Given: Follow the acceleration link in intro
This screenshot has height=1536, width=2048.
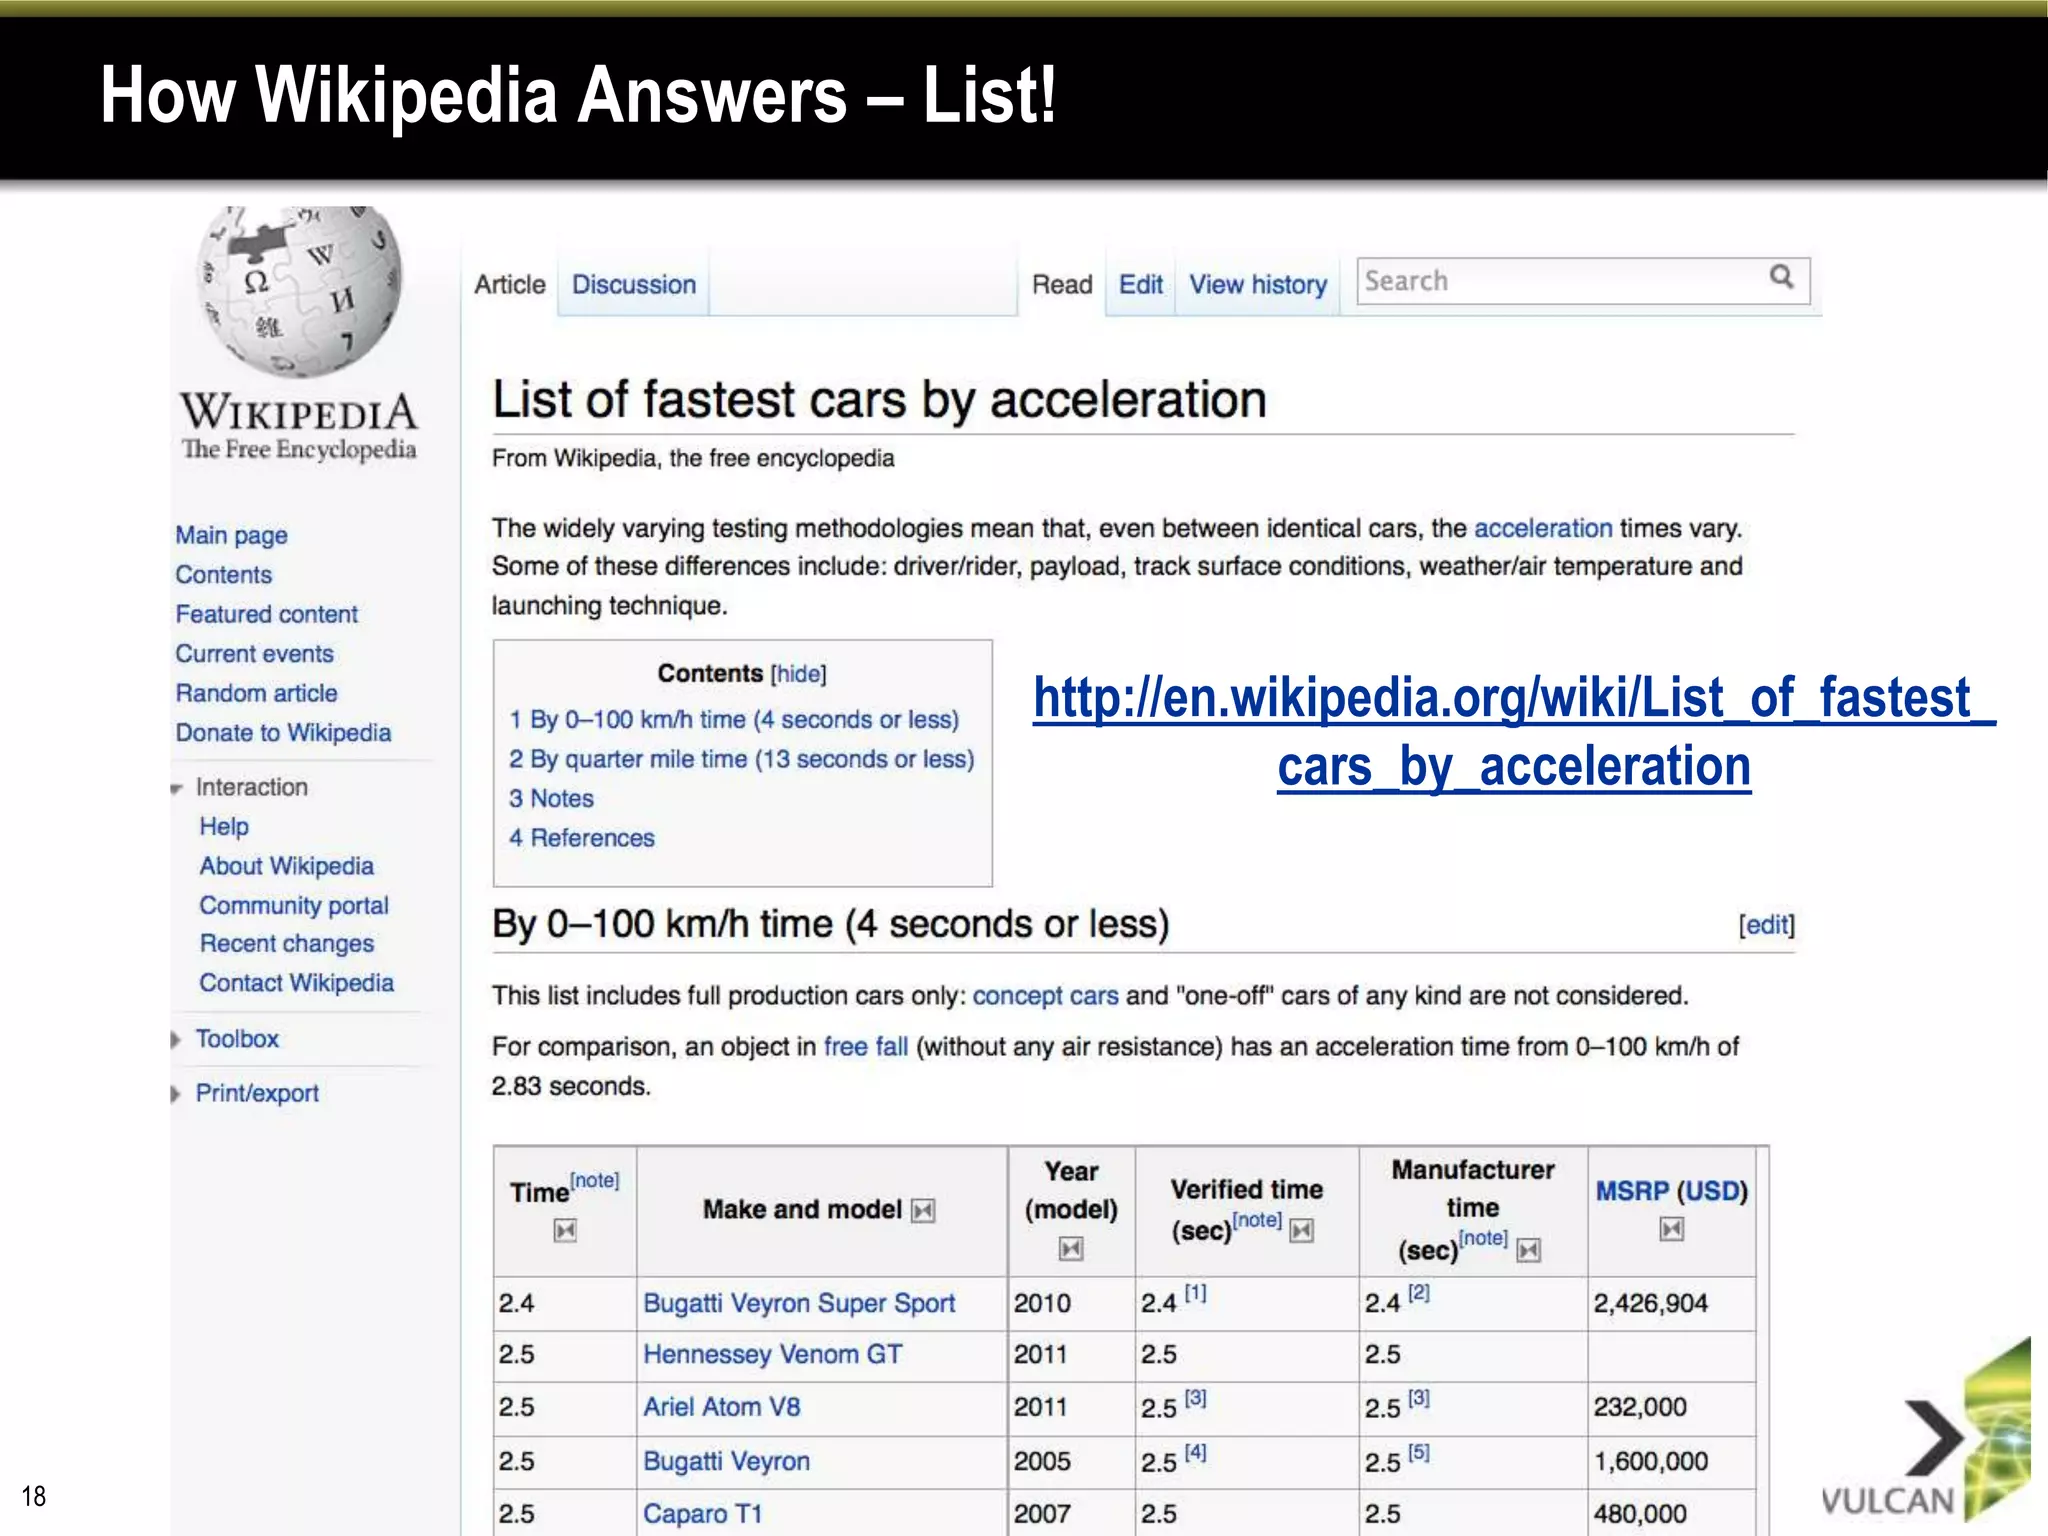Looking at the screenshot, I should (1543, 528).
